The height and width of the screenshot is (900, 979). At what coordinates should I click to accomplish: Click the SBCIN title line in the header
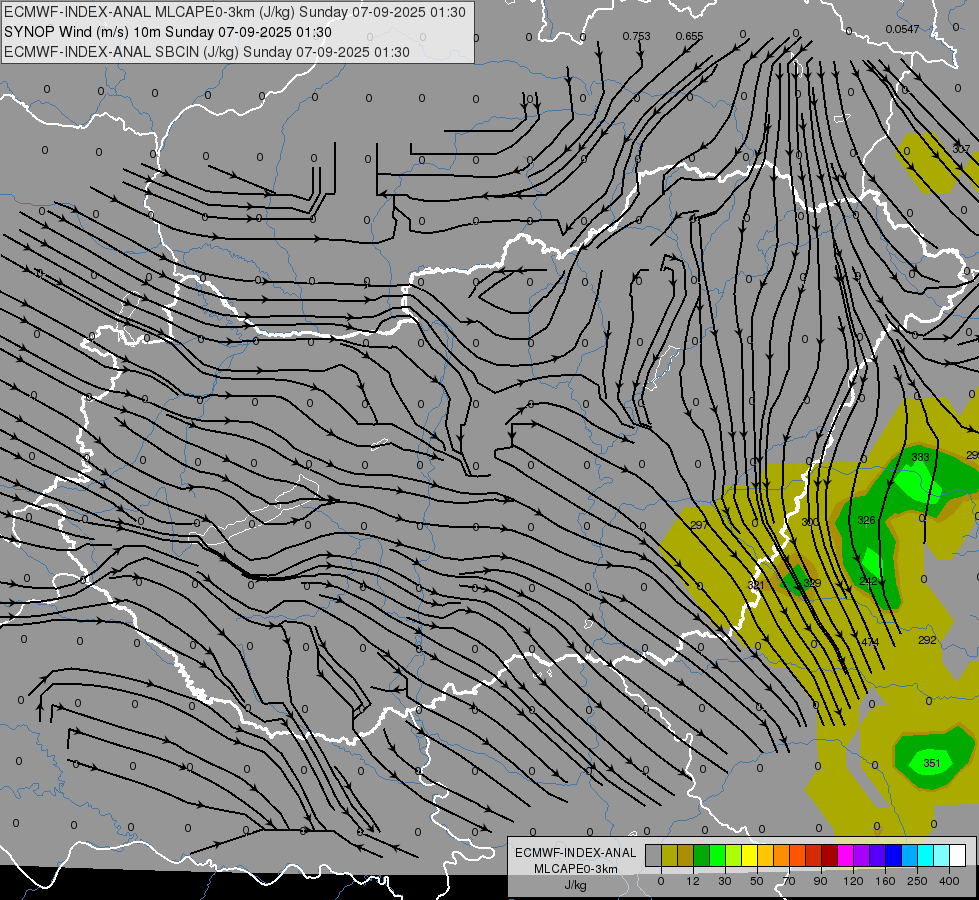(x=207, y=52)
